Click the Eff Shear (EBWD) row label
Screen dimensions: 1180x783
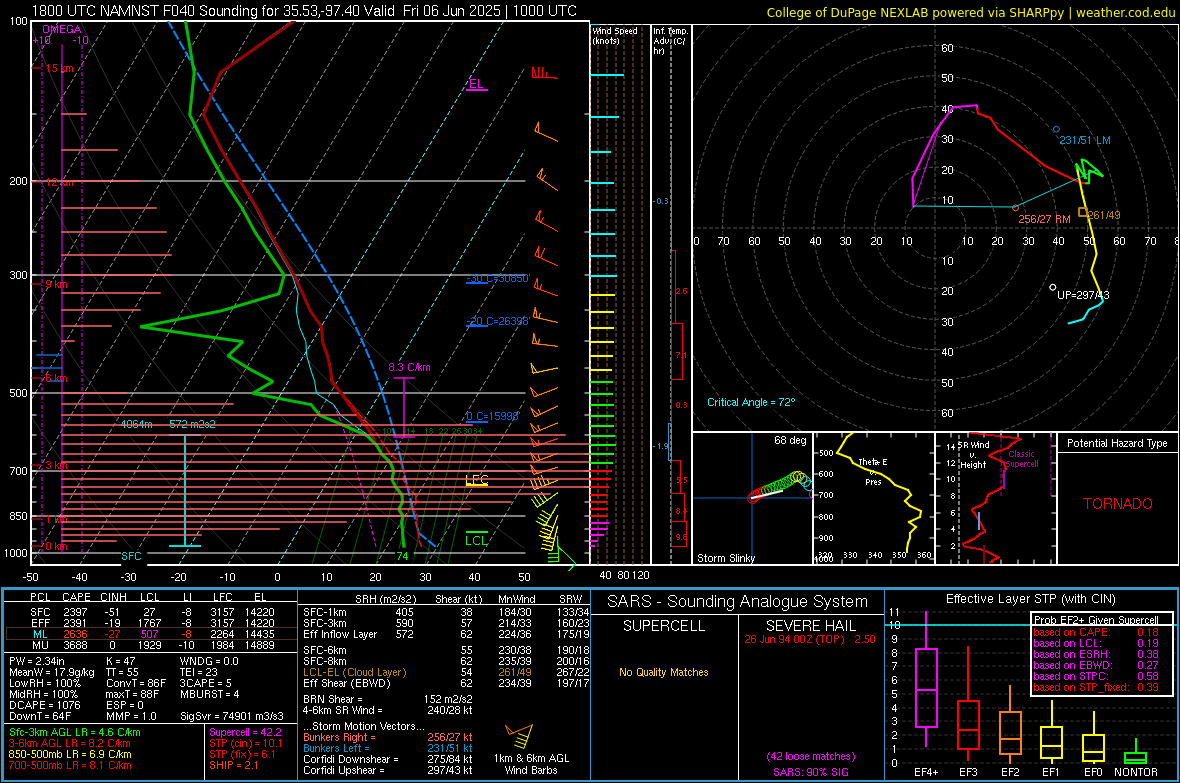pos(347,684)
